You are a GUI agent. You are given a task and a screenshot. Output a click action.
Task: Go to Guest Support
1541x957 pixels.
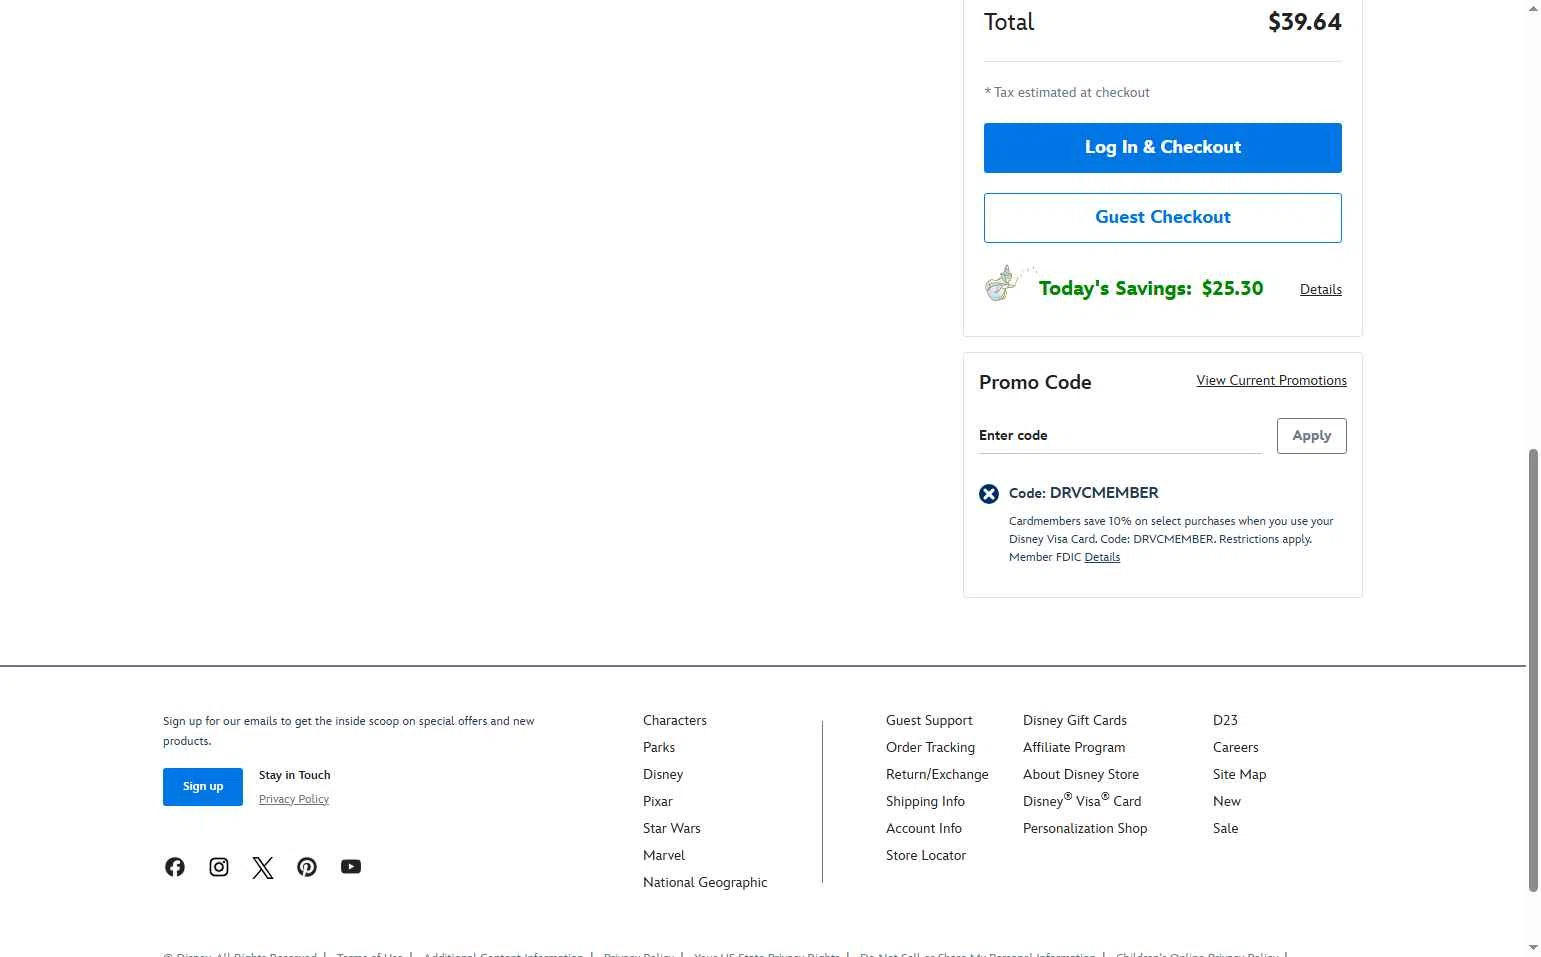tap(929, 721)
